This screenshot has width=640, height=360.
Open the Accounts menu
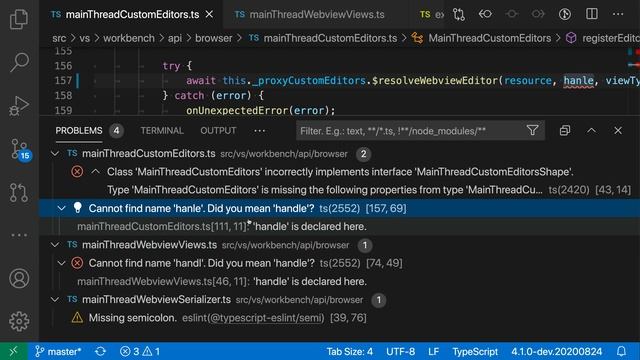pyautogui.click(x=19, y=278)
